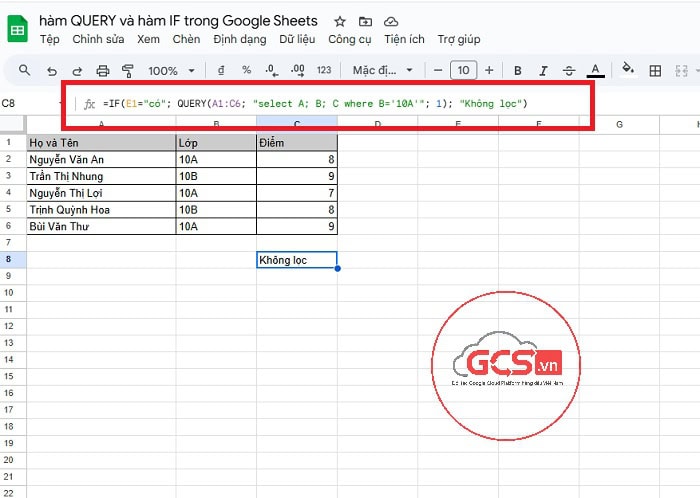Open the Định dạng menu

click(240, 39)
